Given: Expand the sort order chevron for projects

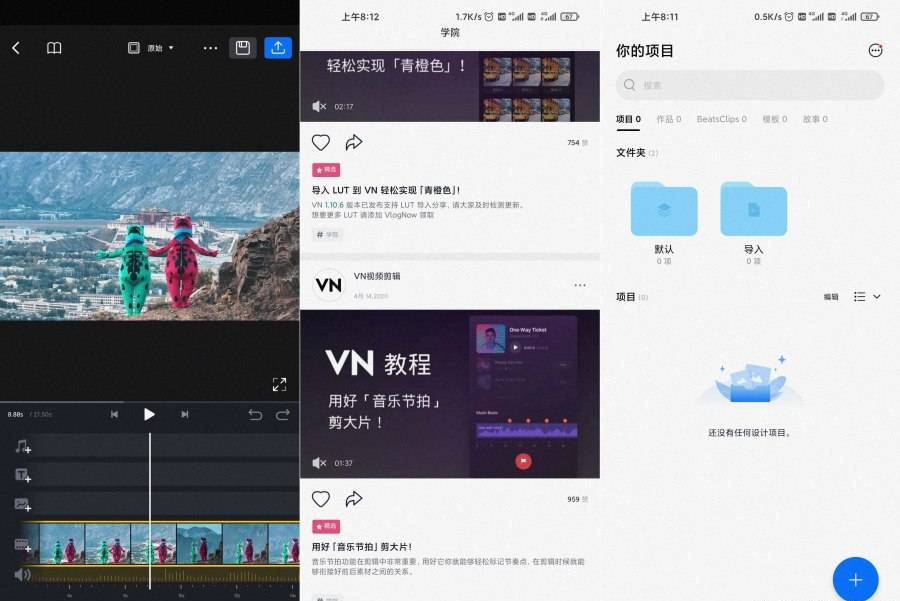Looking at the screenshot, I should (x=876, y=297).
